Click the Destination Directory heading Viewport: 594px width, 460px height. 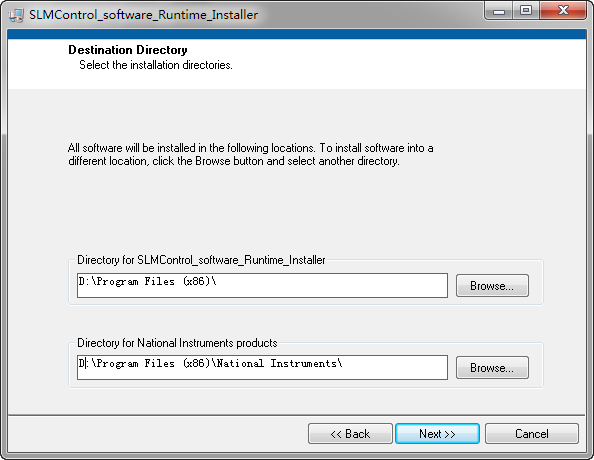pyautogui.click(x=128, y=50)
